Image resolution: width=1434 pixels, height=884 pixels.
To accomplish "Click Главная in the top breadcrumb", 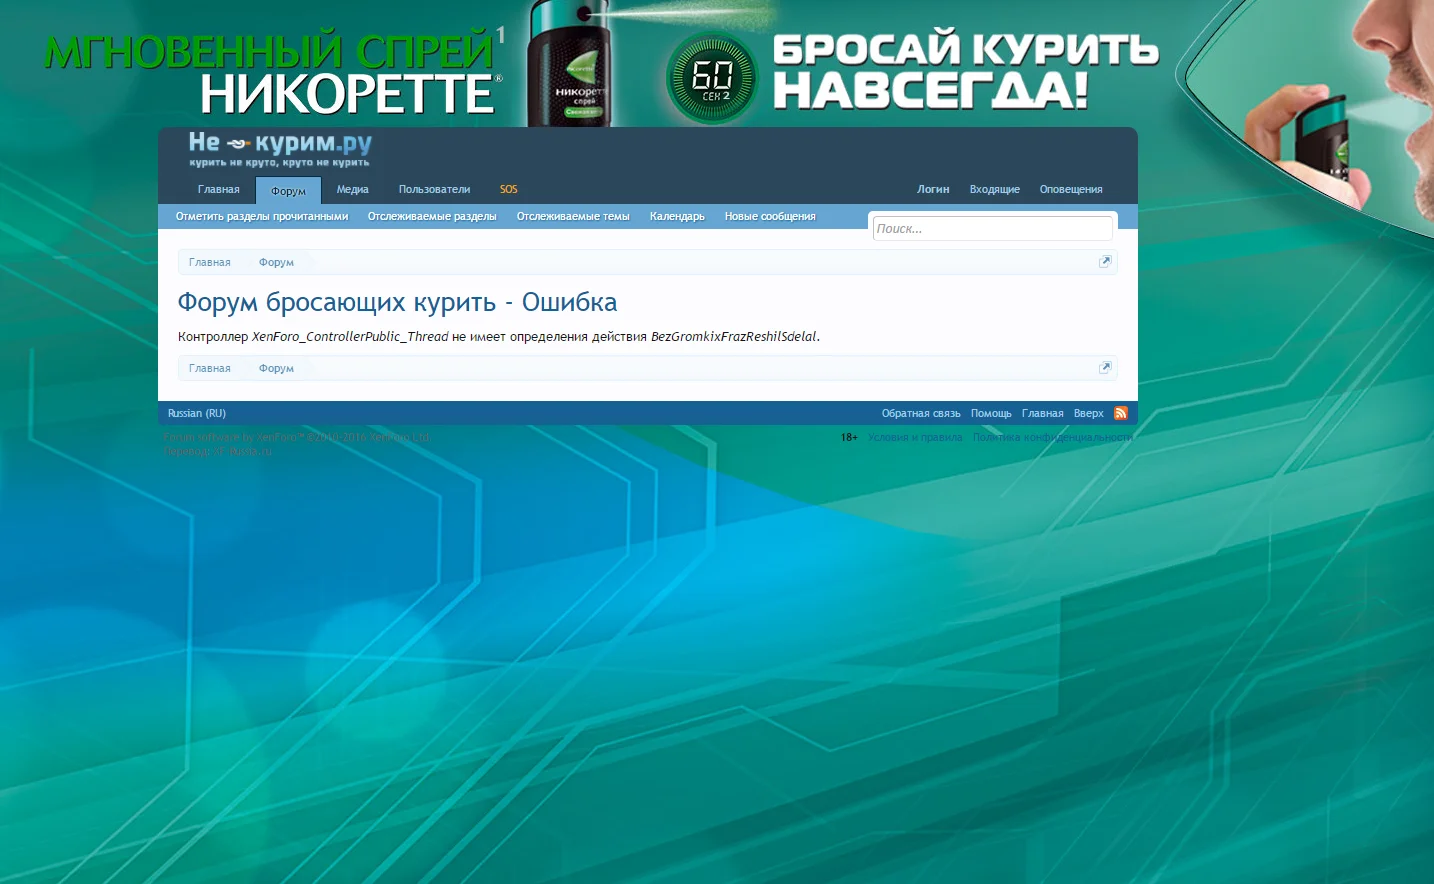I will 210,262.
